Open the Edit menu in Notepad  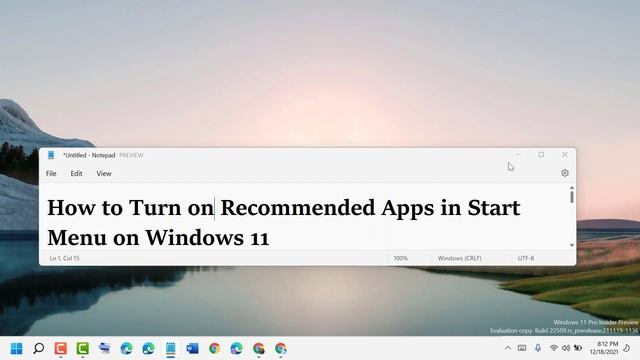pos(76,173)
